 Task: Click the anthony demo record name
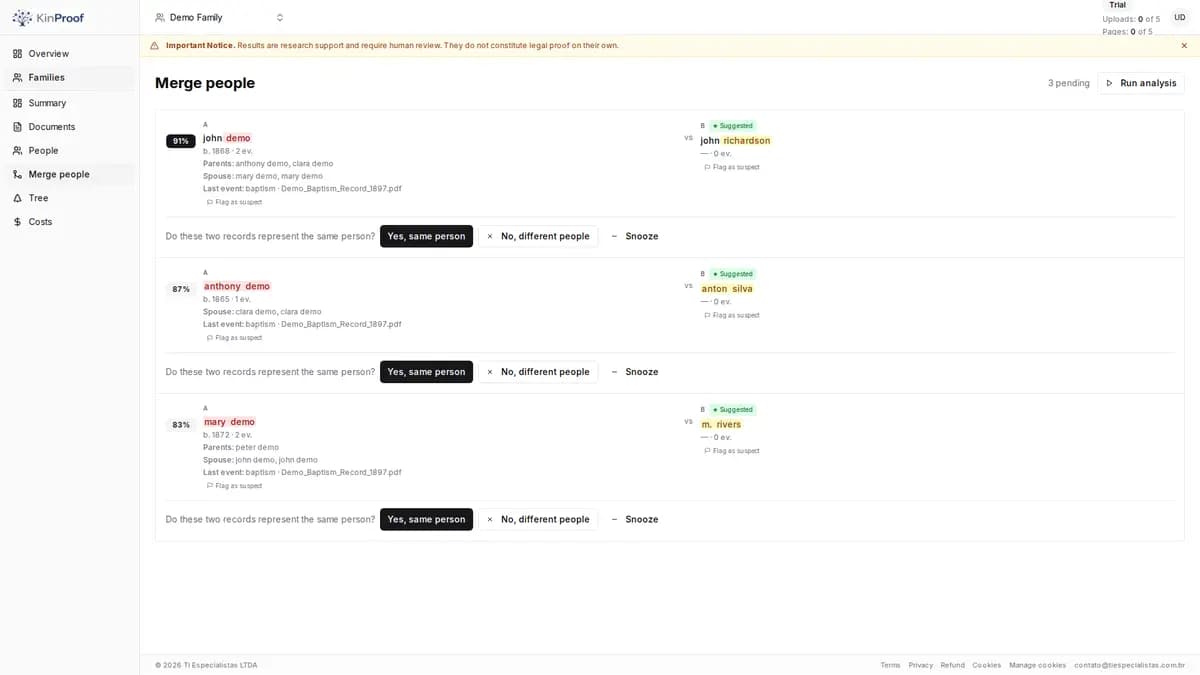237,286
